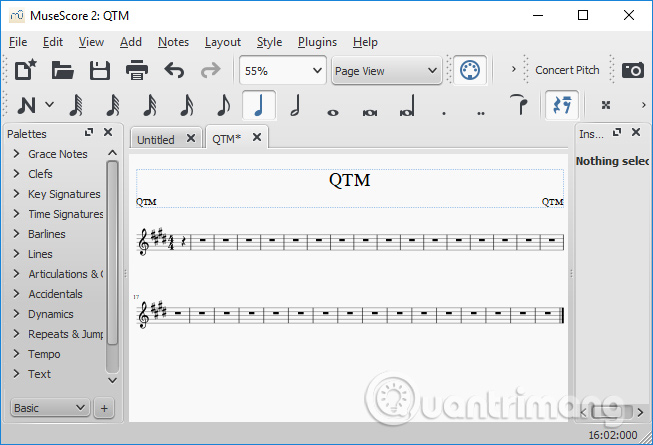
Task: Switch to the Untitled tab
Action: [156, 139]
